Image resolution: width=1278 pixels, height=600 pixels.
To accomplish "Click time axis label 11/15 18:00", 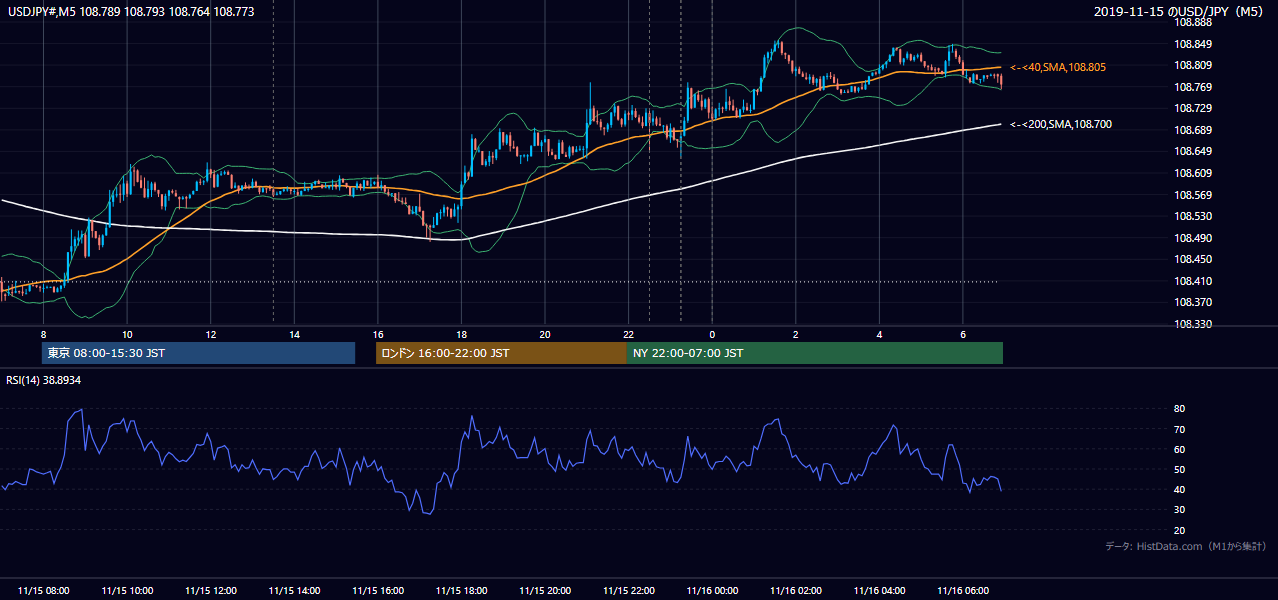I will click(x=461, y=591).
